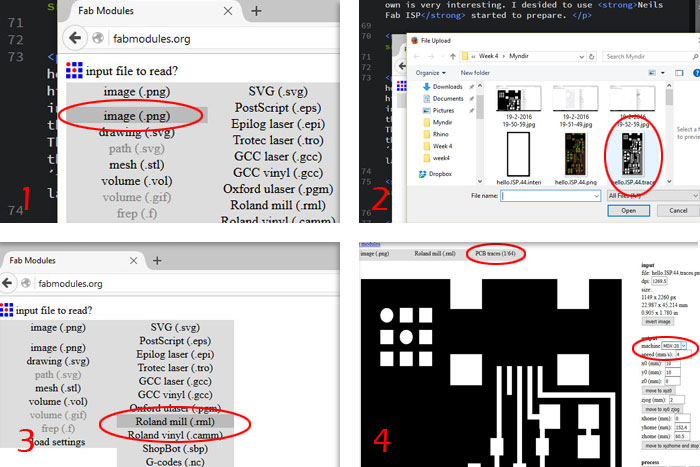Open Pictures in the File Upload sidebar

[443, 110]
